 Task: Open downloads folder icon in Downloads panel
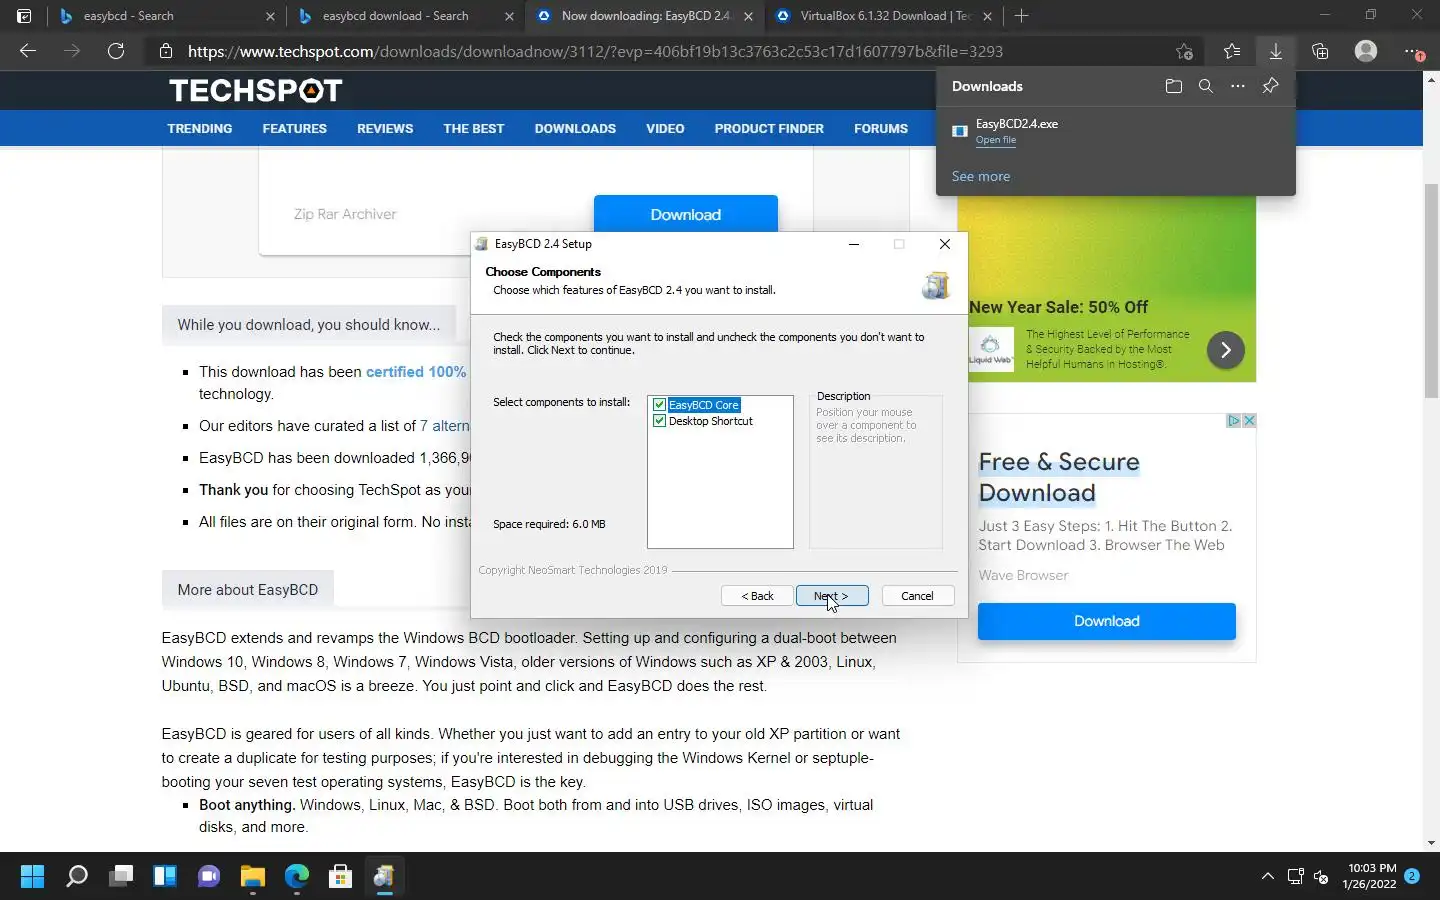pyautogui.click(x=1174, y=86)
